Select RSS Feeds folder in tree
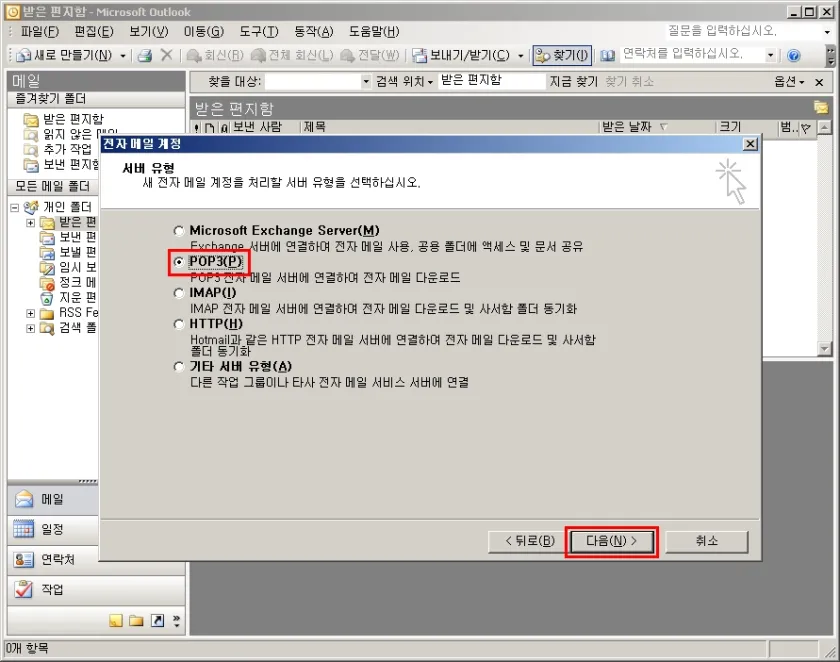 tap(69, 313)
